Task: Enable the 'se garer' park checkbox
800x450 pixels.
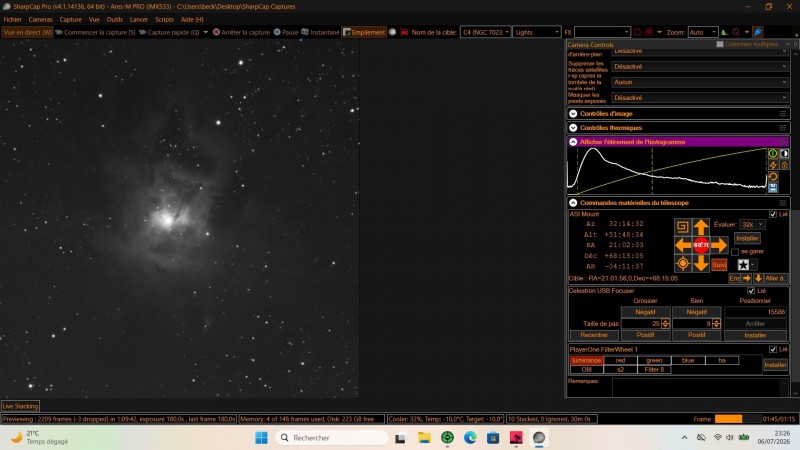Action: 735,252
